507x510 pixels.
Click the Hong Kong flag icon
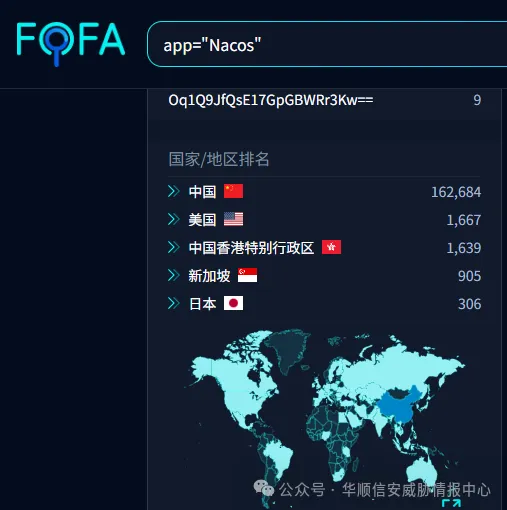click(331, 247)
